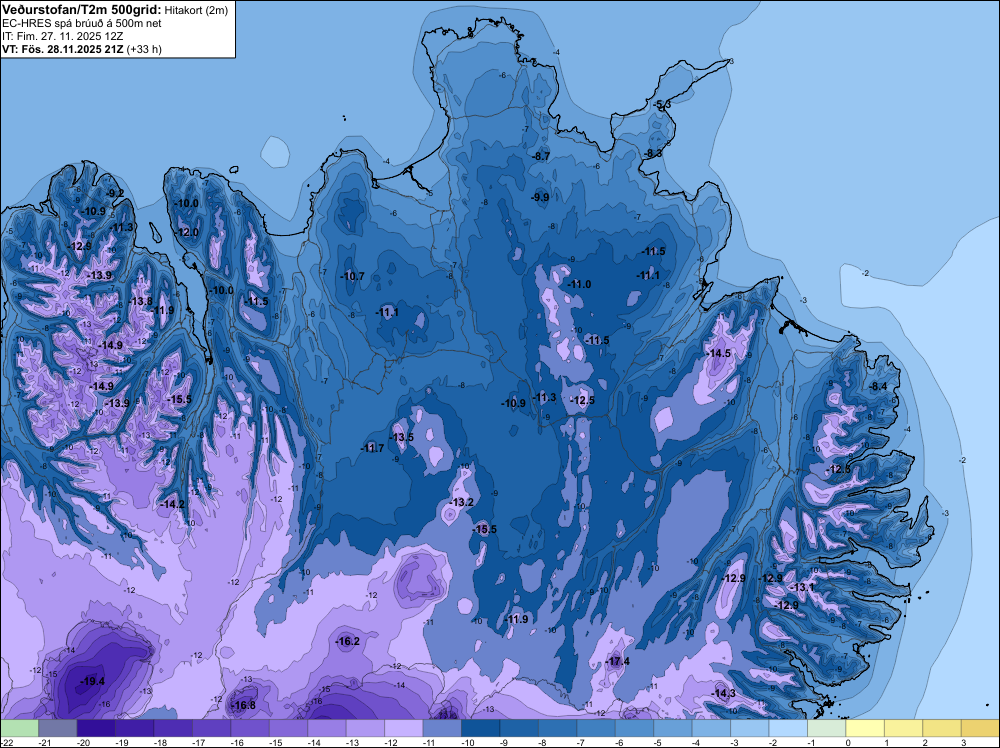
Task: Click the -13.8 temperature label
Action: (x=140, y=301)
